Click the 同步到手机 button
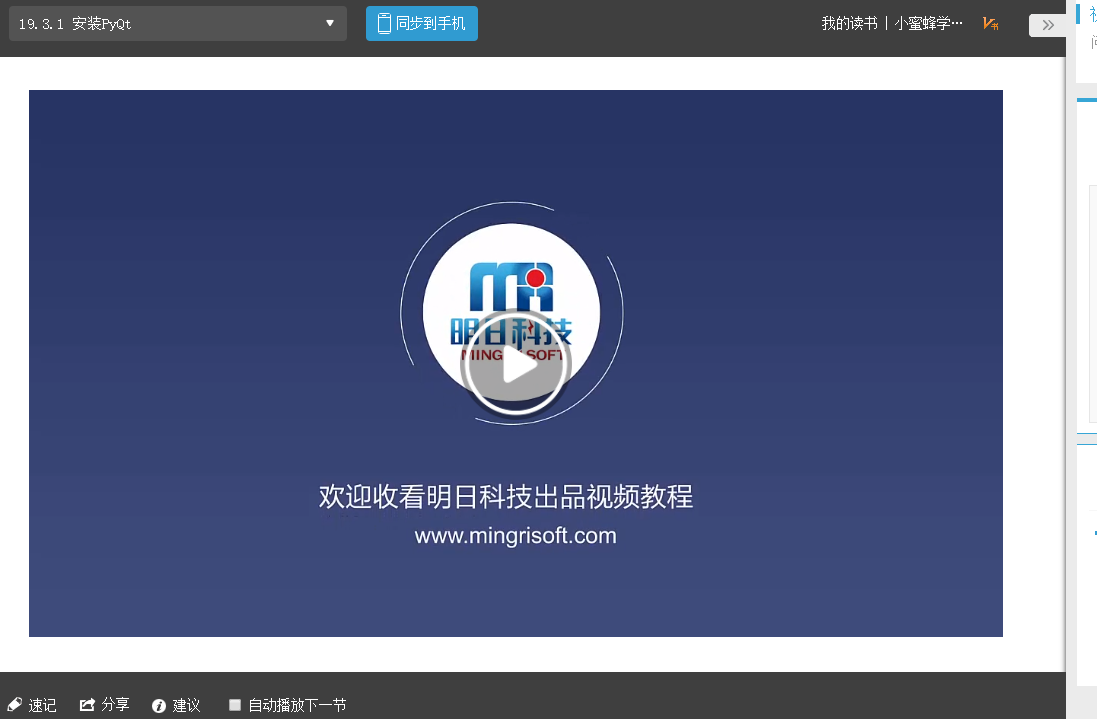Image resolution: width=1097 pixels, height=719 pixels. pyautogui.click(x=422, y=24)
